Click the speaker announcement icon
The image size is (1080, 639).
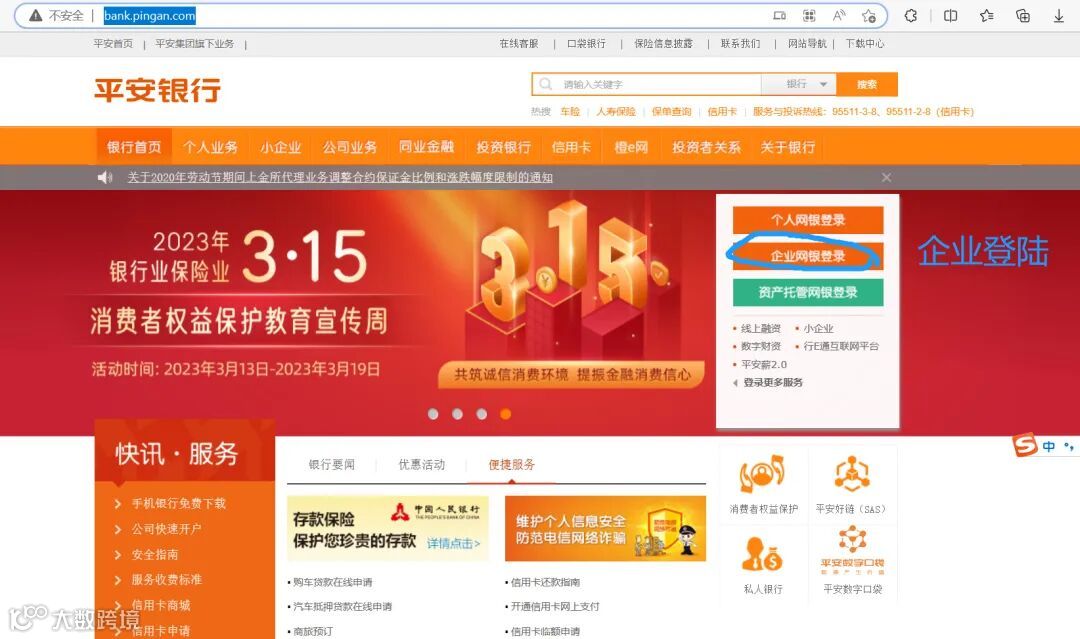pos(105,178)
